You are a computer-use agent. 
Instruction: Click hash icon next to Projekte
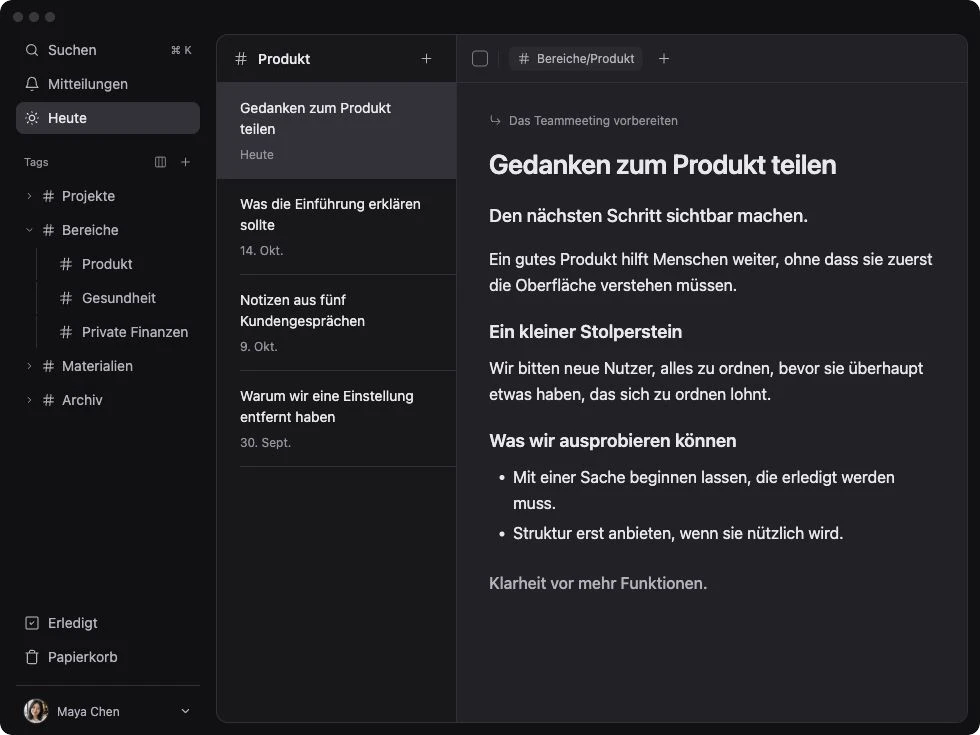pyautogui.click(x=48, y=196)
